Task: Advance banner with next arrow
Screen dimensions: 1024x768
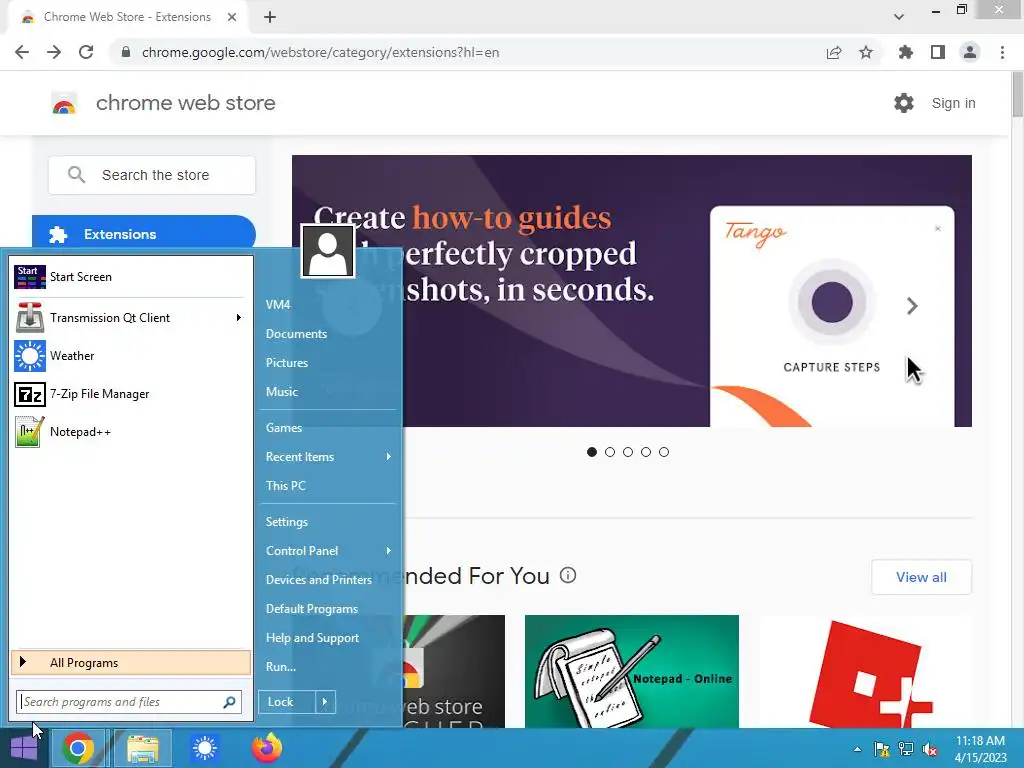Action: (x=912, y=306)
